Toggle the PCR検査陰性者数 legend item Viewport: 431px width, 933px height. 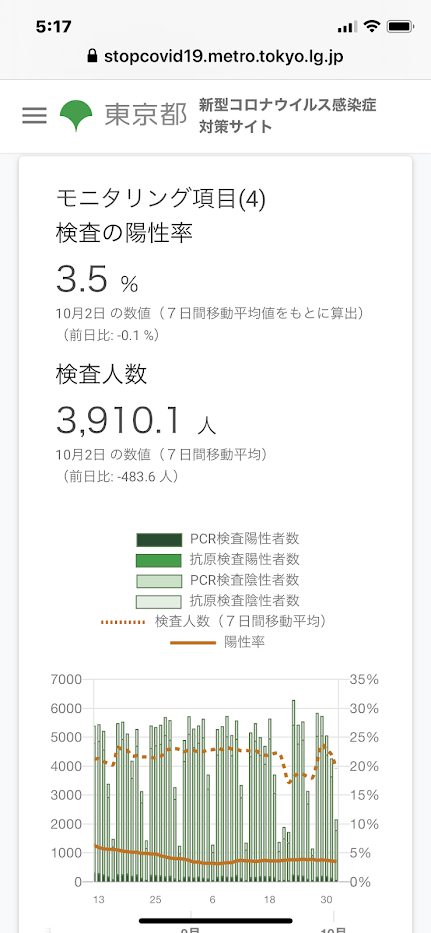click(218, 580)
